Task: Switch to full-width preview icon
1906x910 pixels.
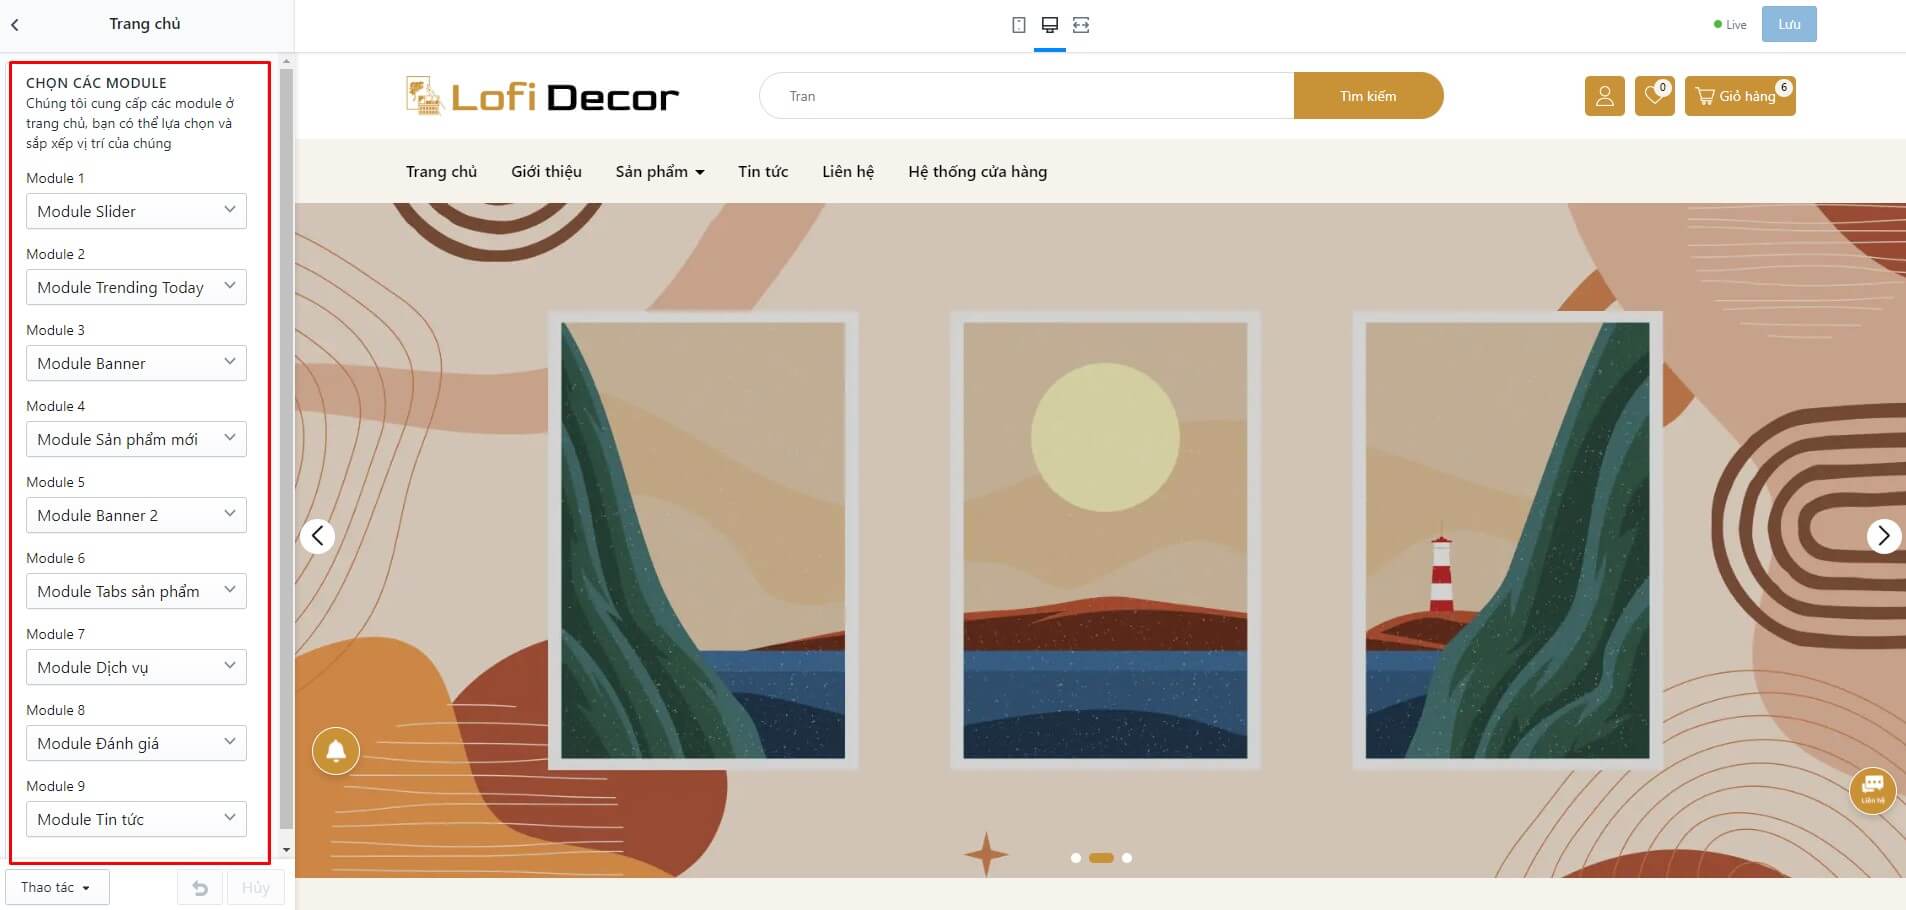Action: coord(1081,25)
